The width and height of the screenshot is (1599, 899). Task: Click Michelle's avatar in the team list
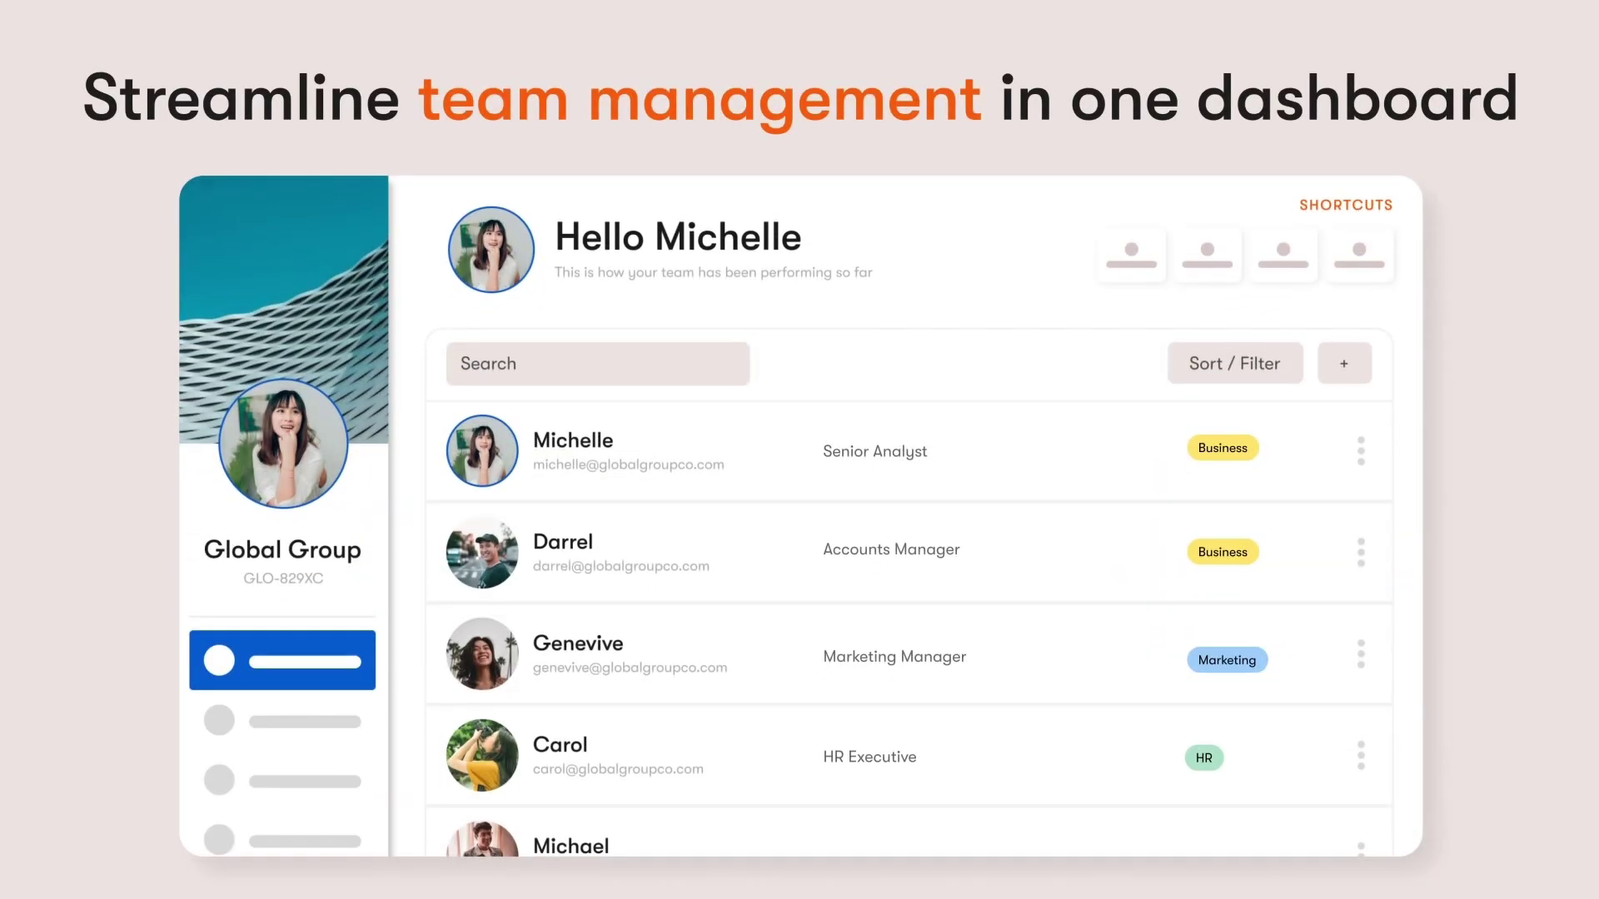[482, 451]
